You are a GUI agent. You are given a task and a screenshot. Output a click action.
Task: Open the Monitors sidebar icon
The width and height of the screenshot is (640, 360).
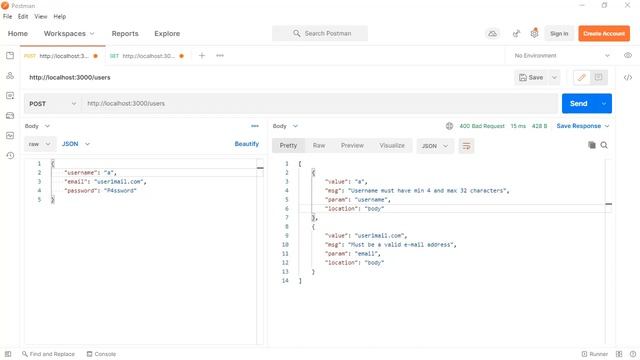10,136
